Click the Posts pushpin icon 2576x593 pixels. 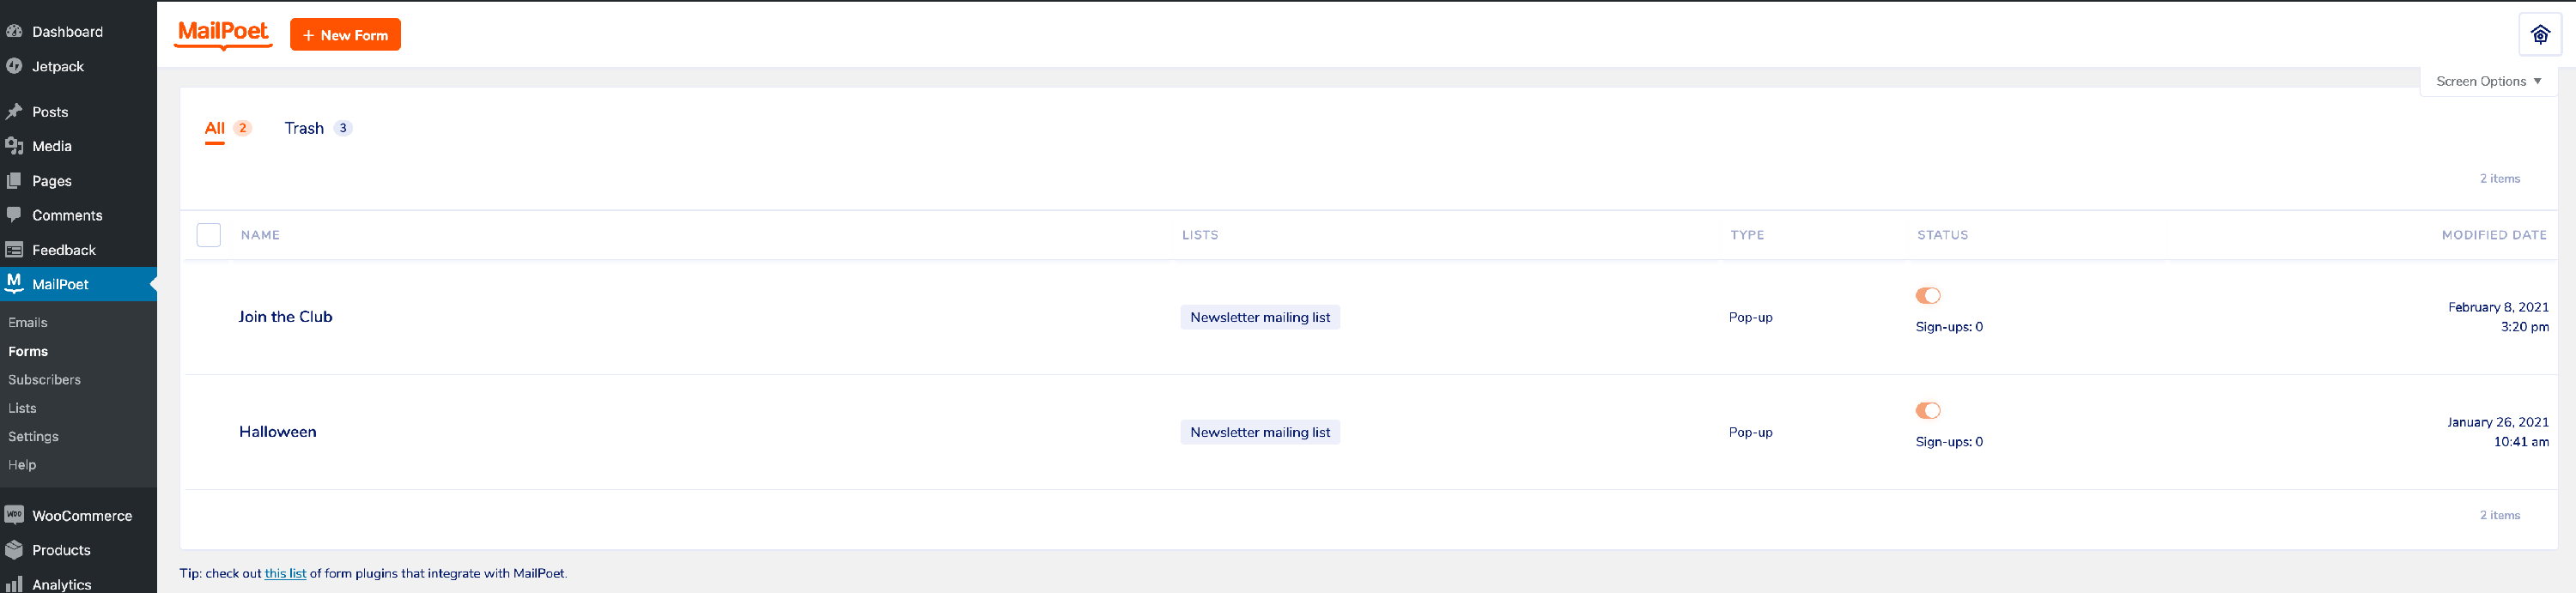pyautogui.click(x=14, y=112)
